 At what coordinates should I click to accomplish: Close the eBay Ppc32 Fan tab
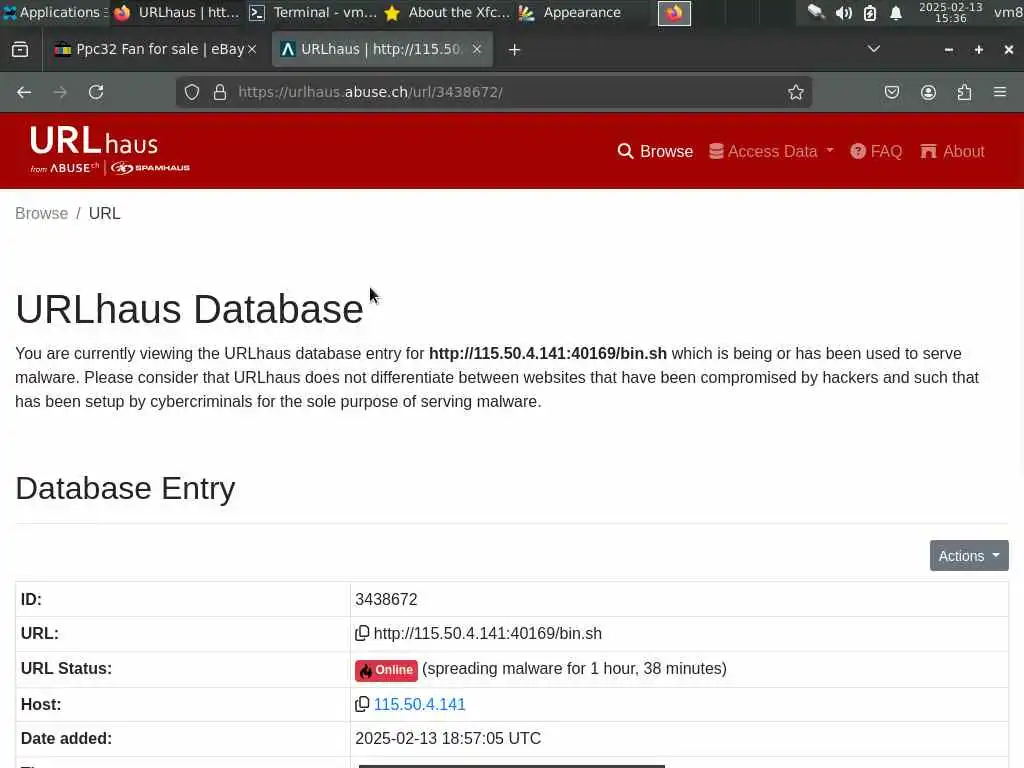252,49
